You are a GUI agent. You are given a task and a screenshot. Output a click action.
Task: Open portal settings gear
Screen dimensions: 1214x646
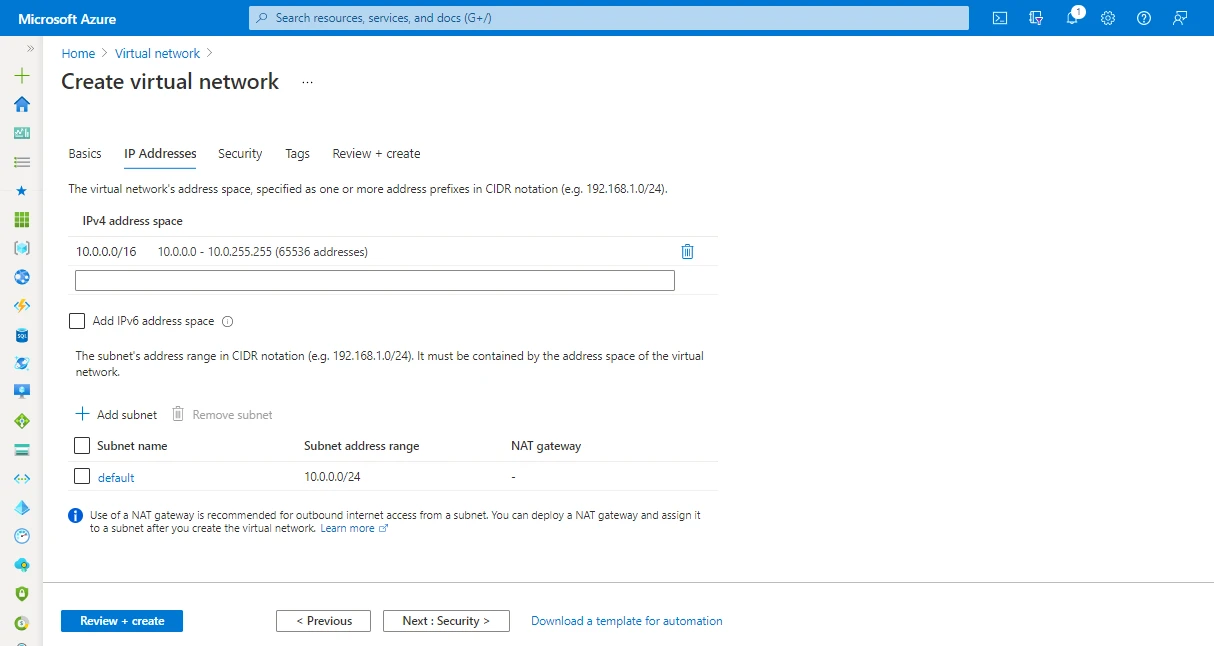1108,18
